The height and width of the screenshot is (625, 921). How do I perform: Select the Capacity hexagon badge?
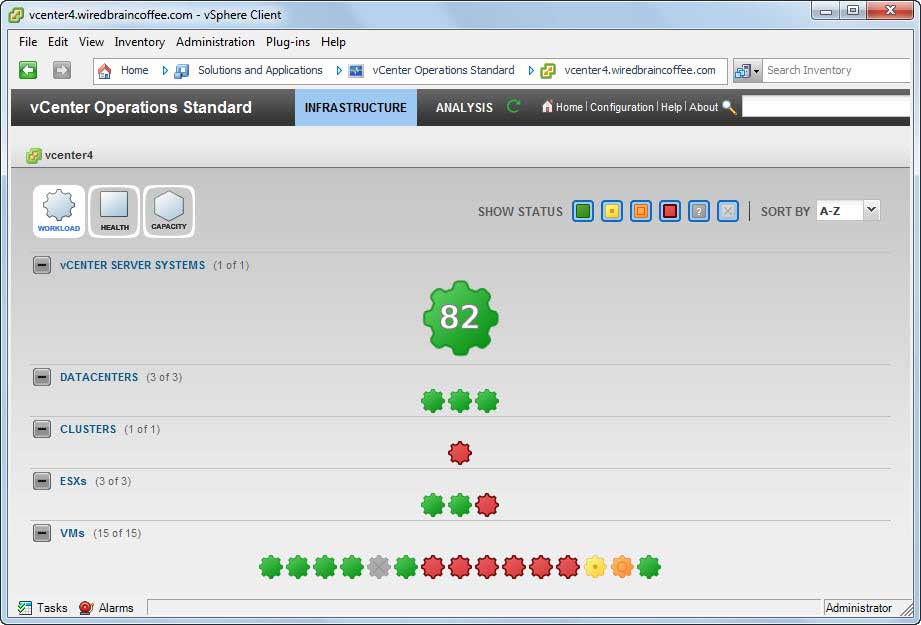pos(169,211)
